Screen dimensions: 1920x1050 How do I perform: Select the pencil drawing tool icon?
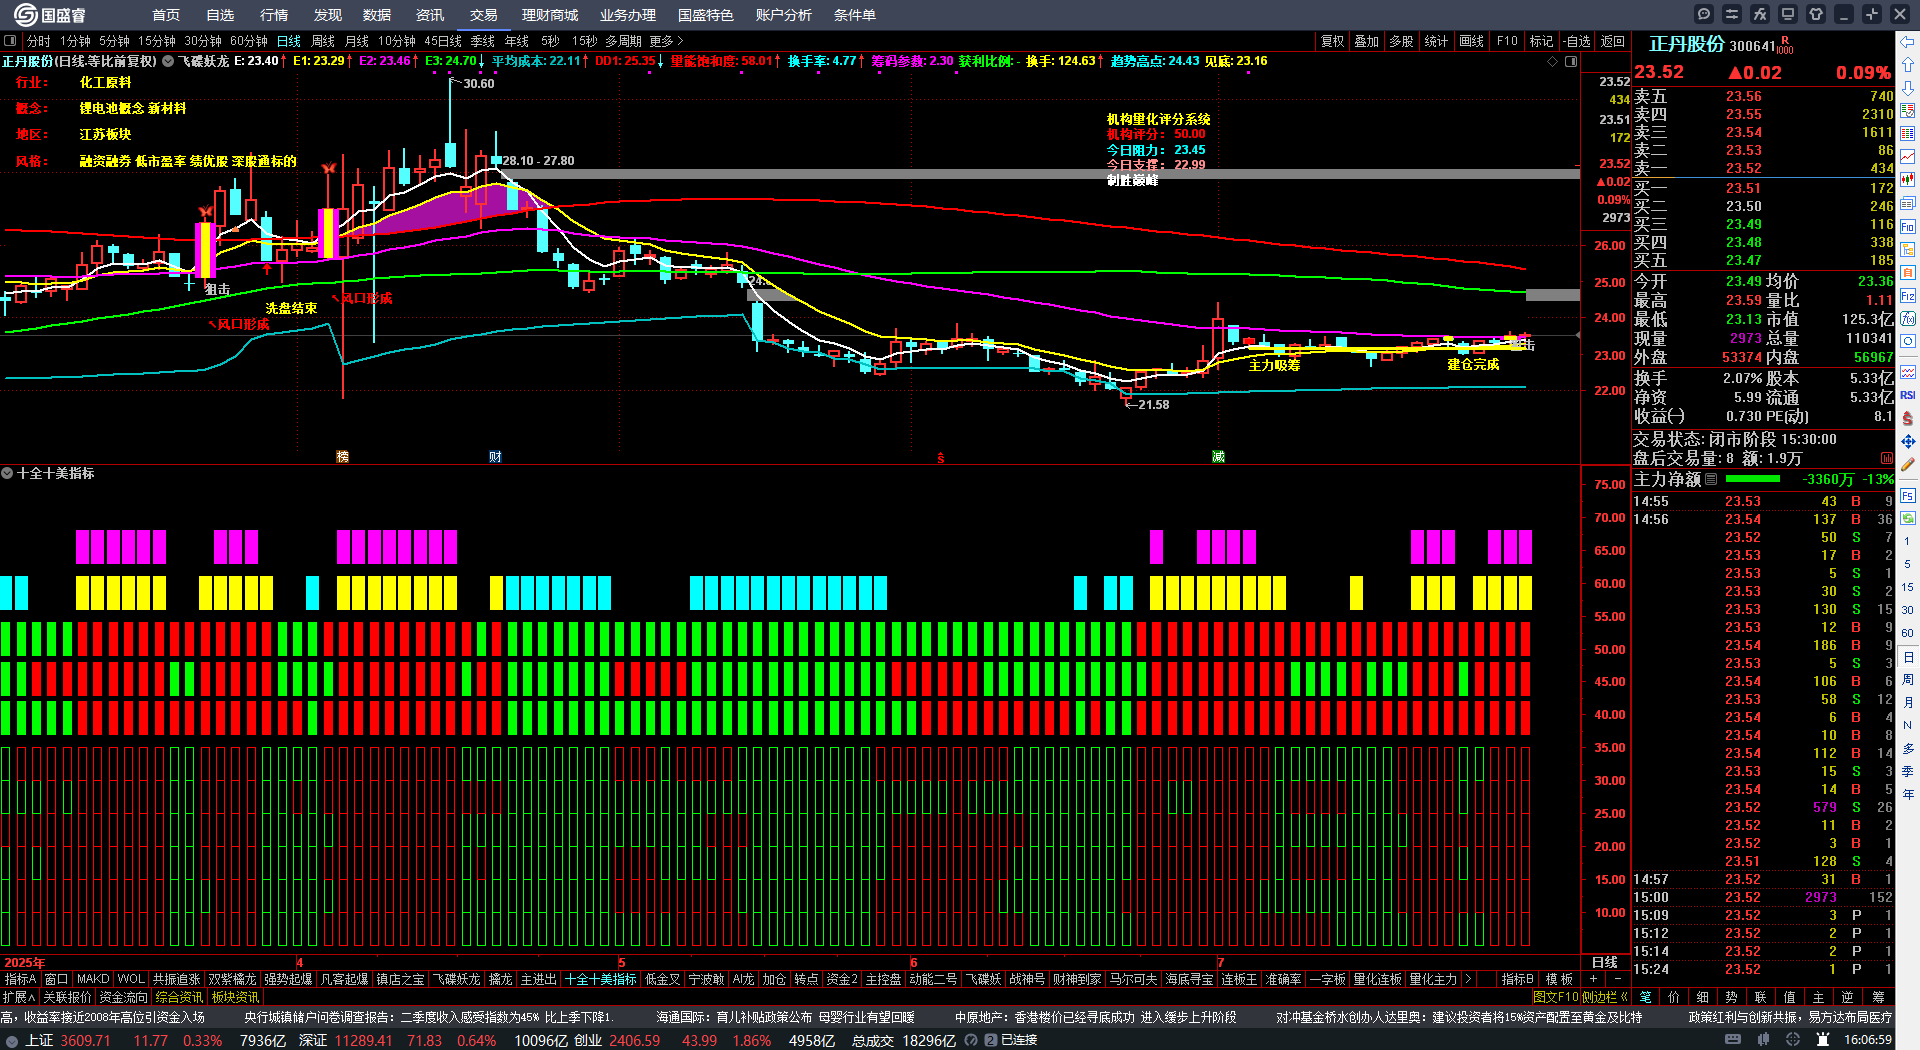click(1908, 464)
